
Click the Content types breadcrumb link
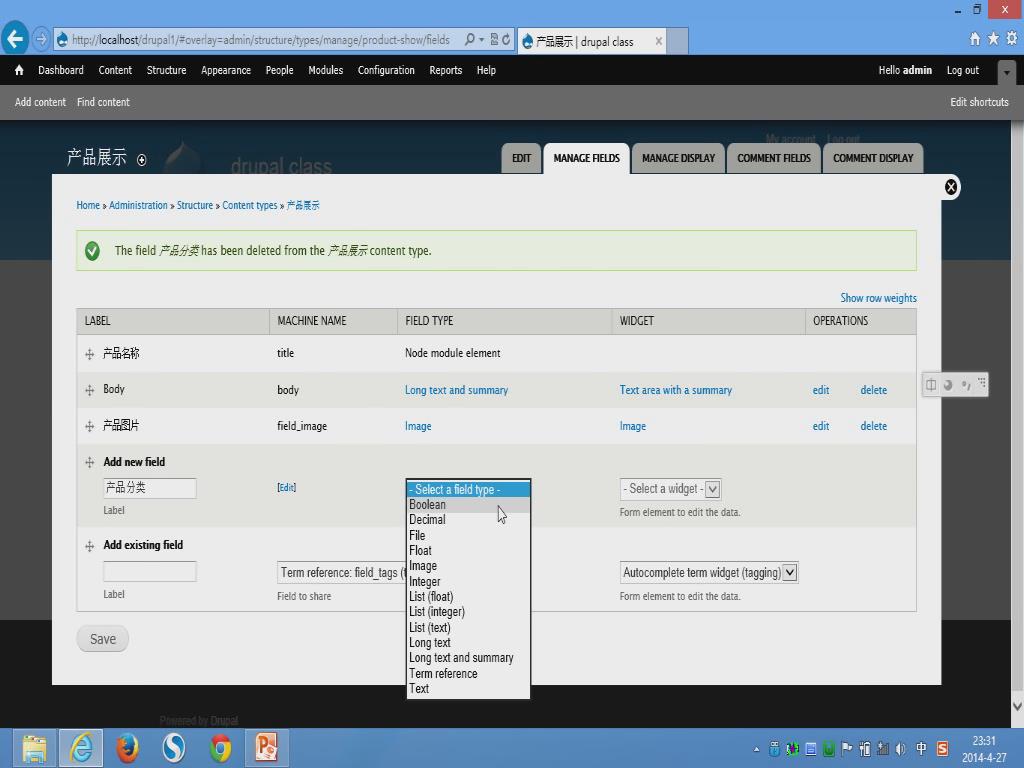coord(249,205)
